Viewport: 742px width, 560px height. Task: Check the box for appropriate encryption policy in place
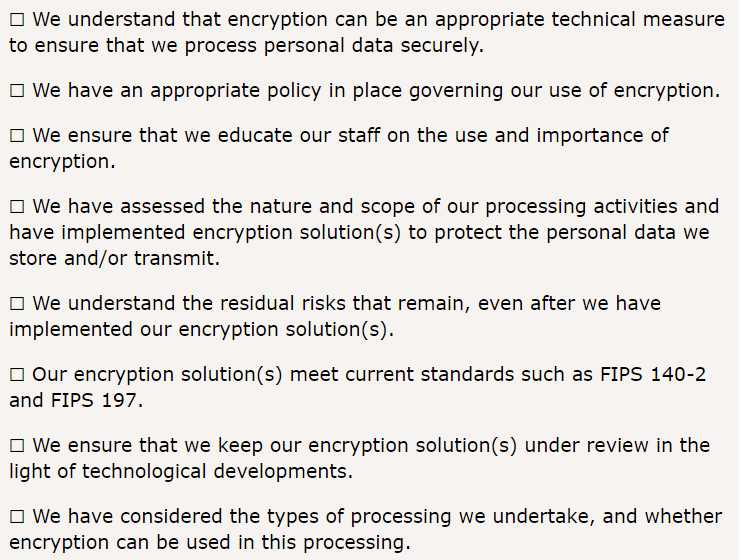18,90
